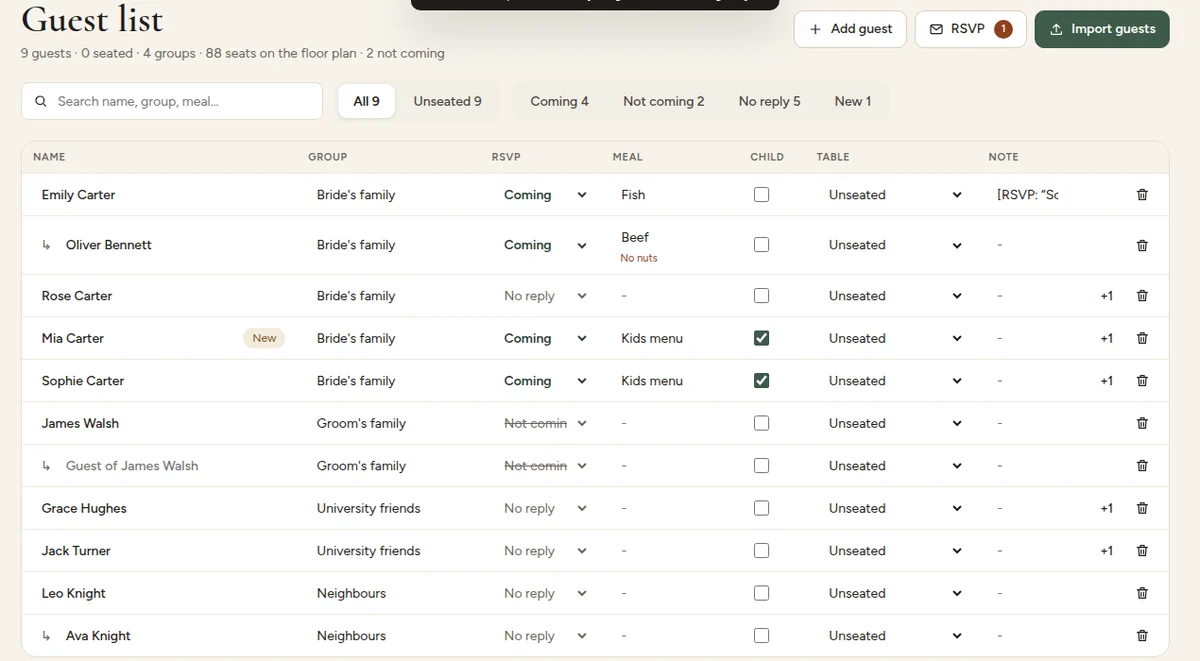This screenshot has width=1200, height=661.
Task: Open Rose Carter's RSVP dropdown
Action: [x=545, y=296]
